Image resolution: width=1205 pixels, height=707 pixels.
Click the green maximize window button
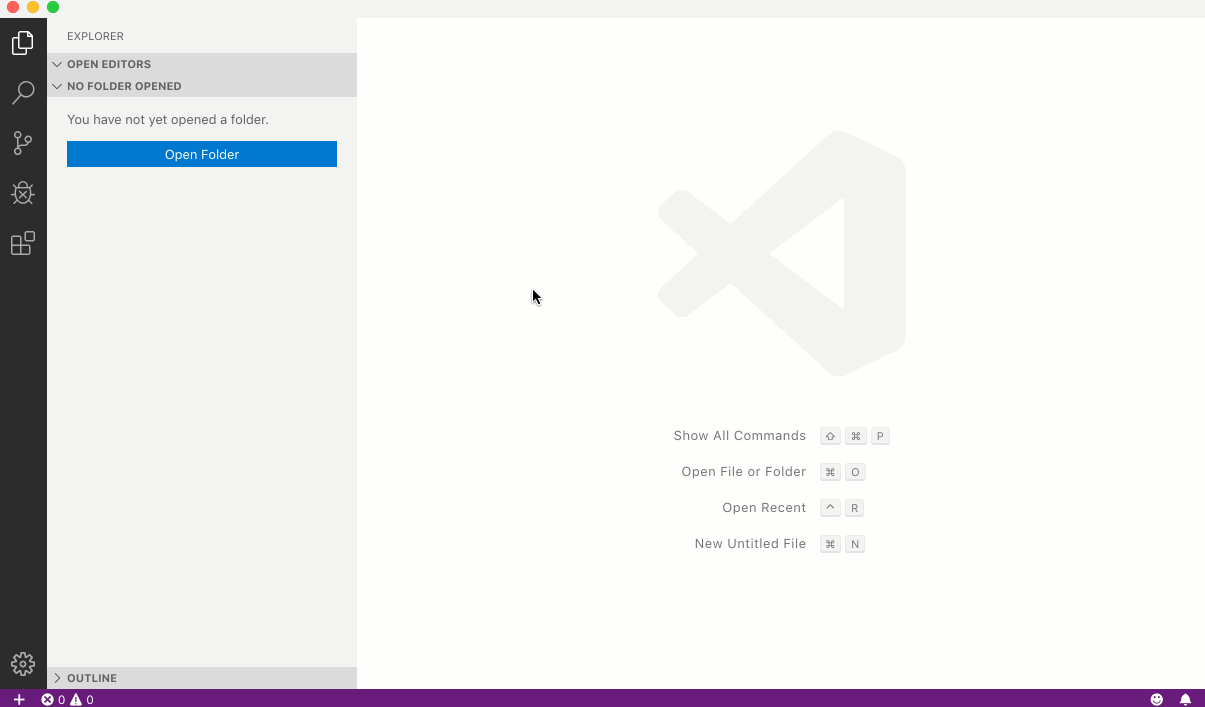pos(53,7)
